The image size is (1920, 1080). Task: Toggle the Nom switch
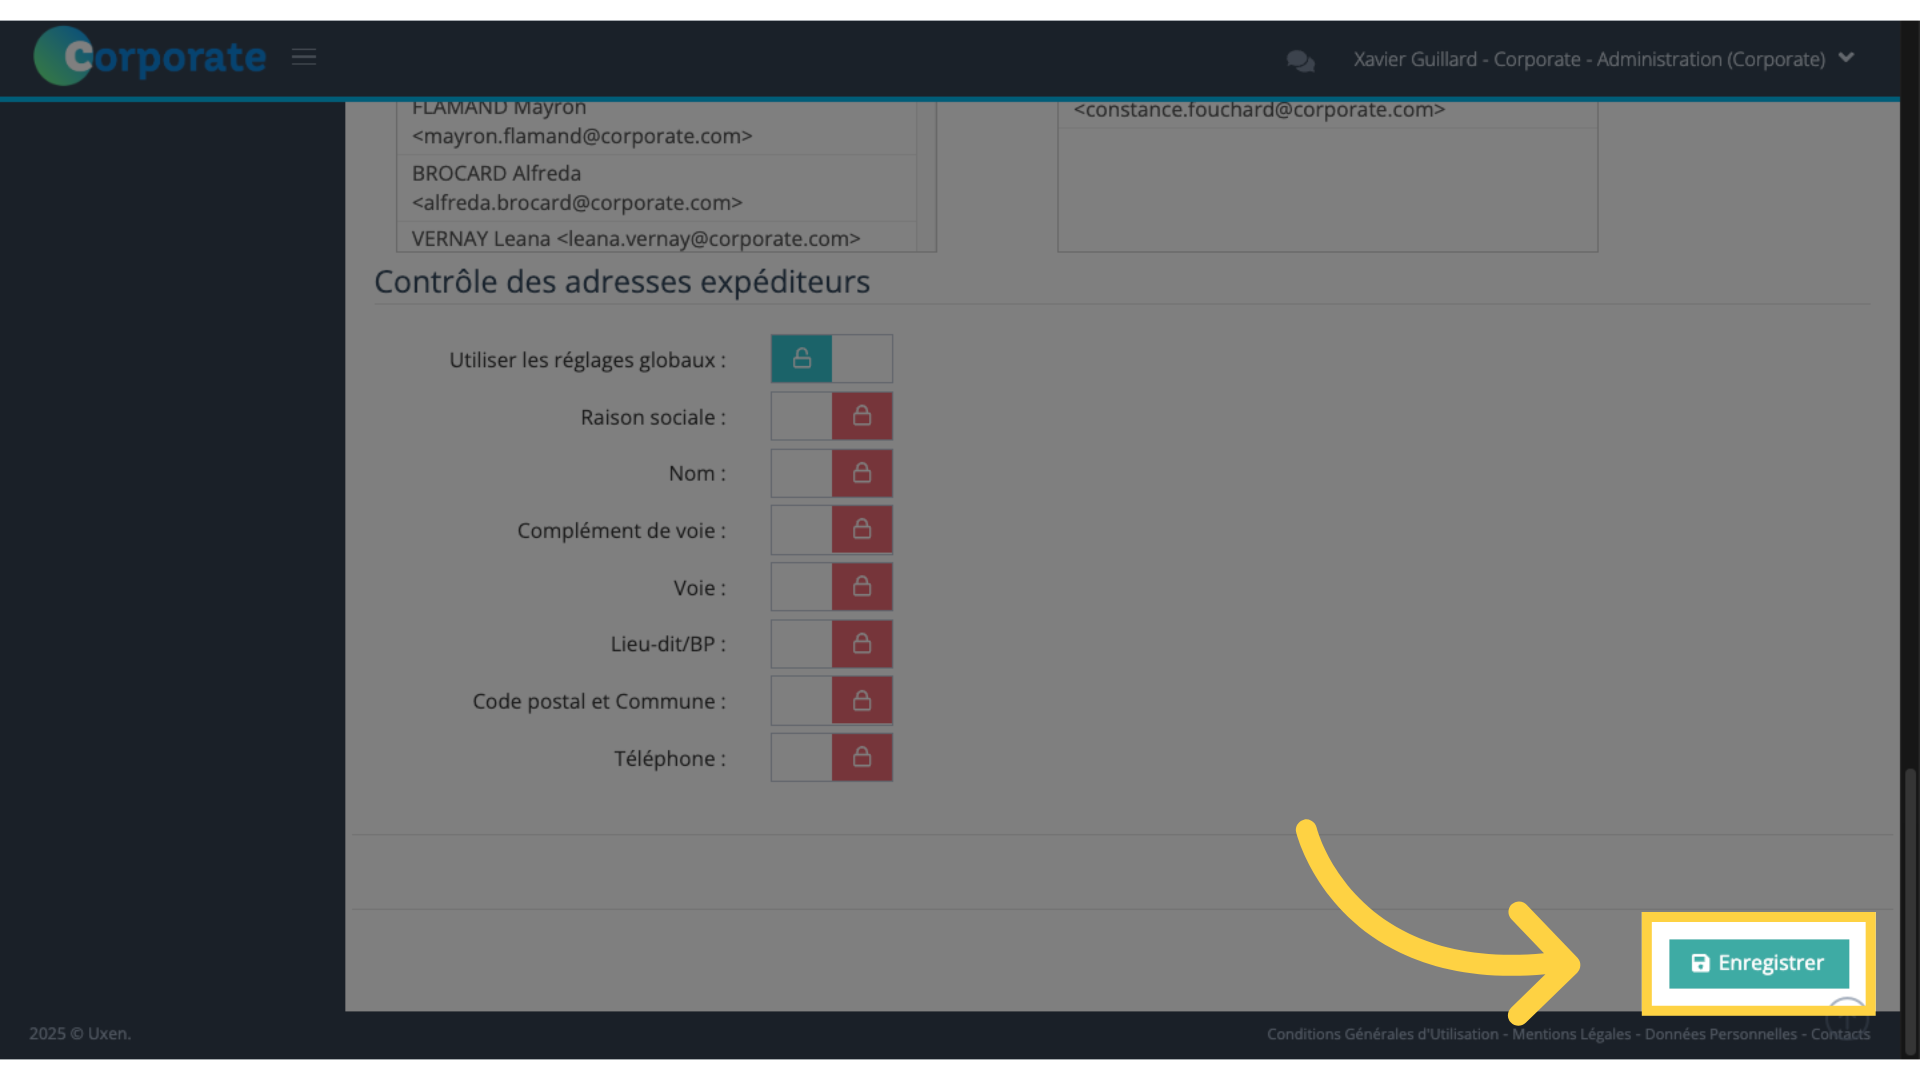pyautogui.click(x=831, y=473)
